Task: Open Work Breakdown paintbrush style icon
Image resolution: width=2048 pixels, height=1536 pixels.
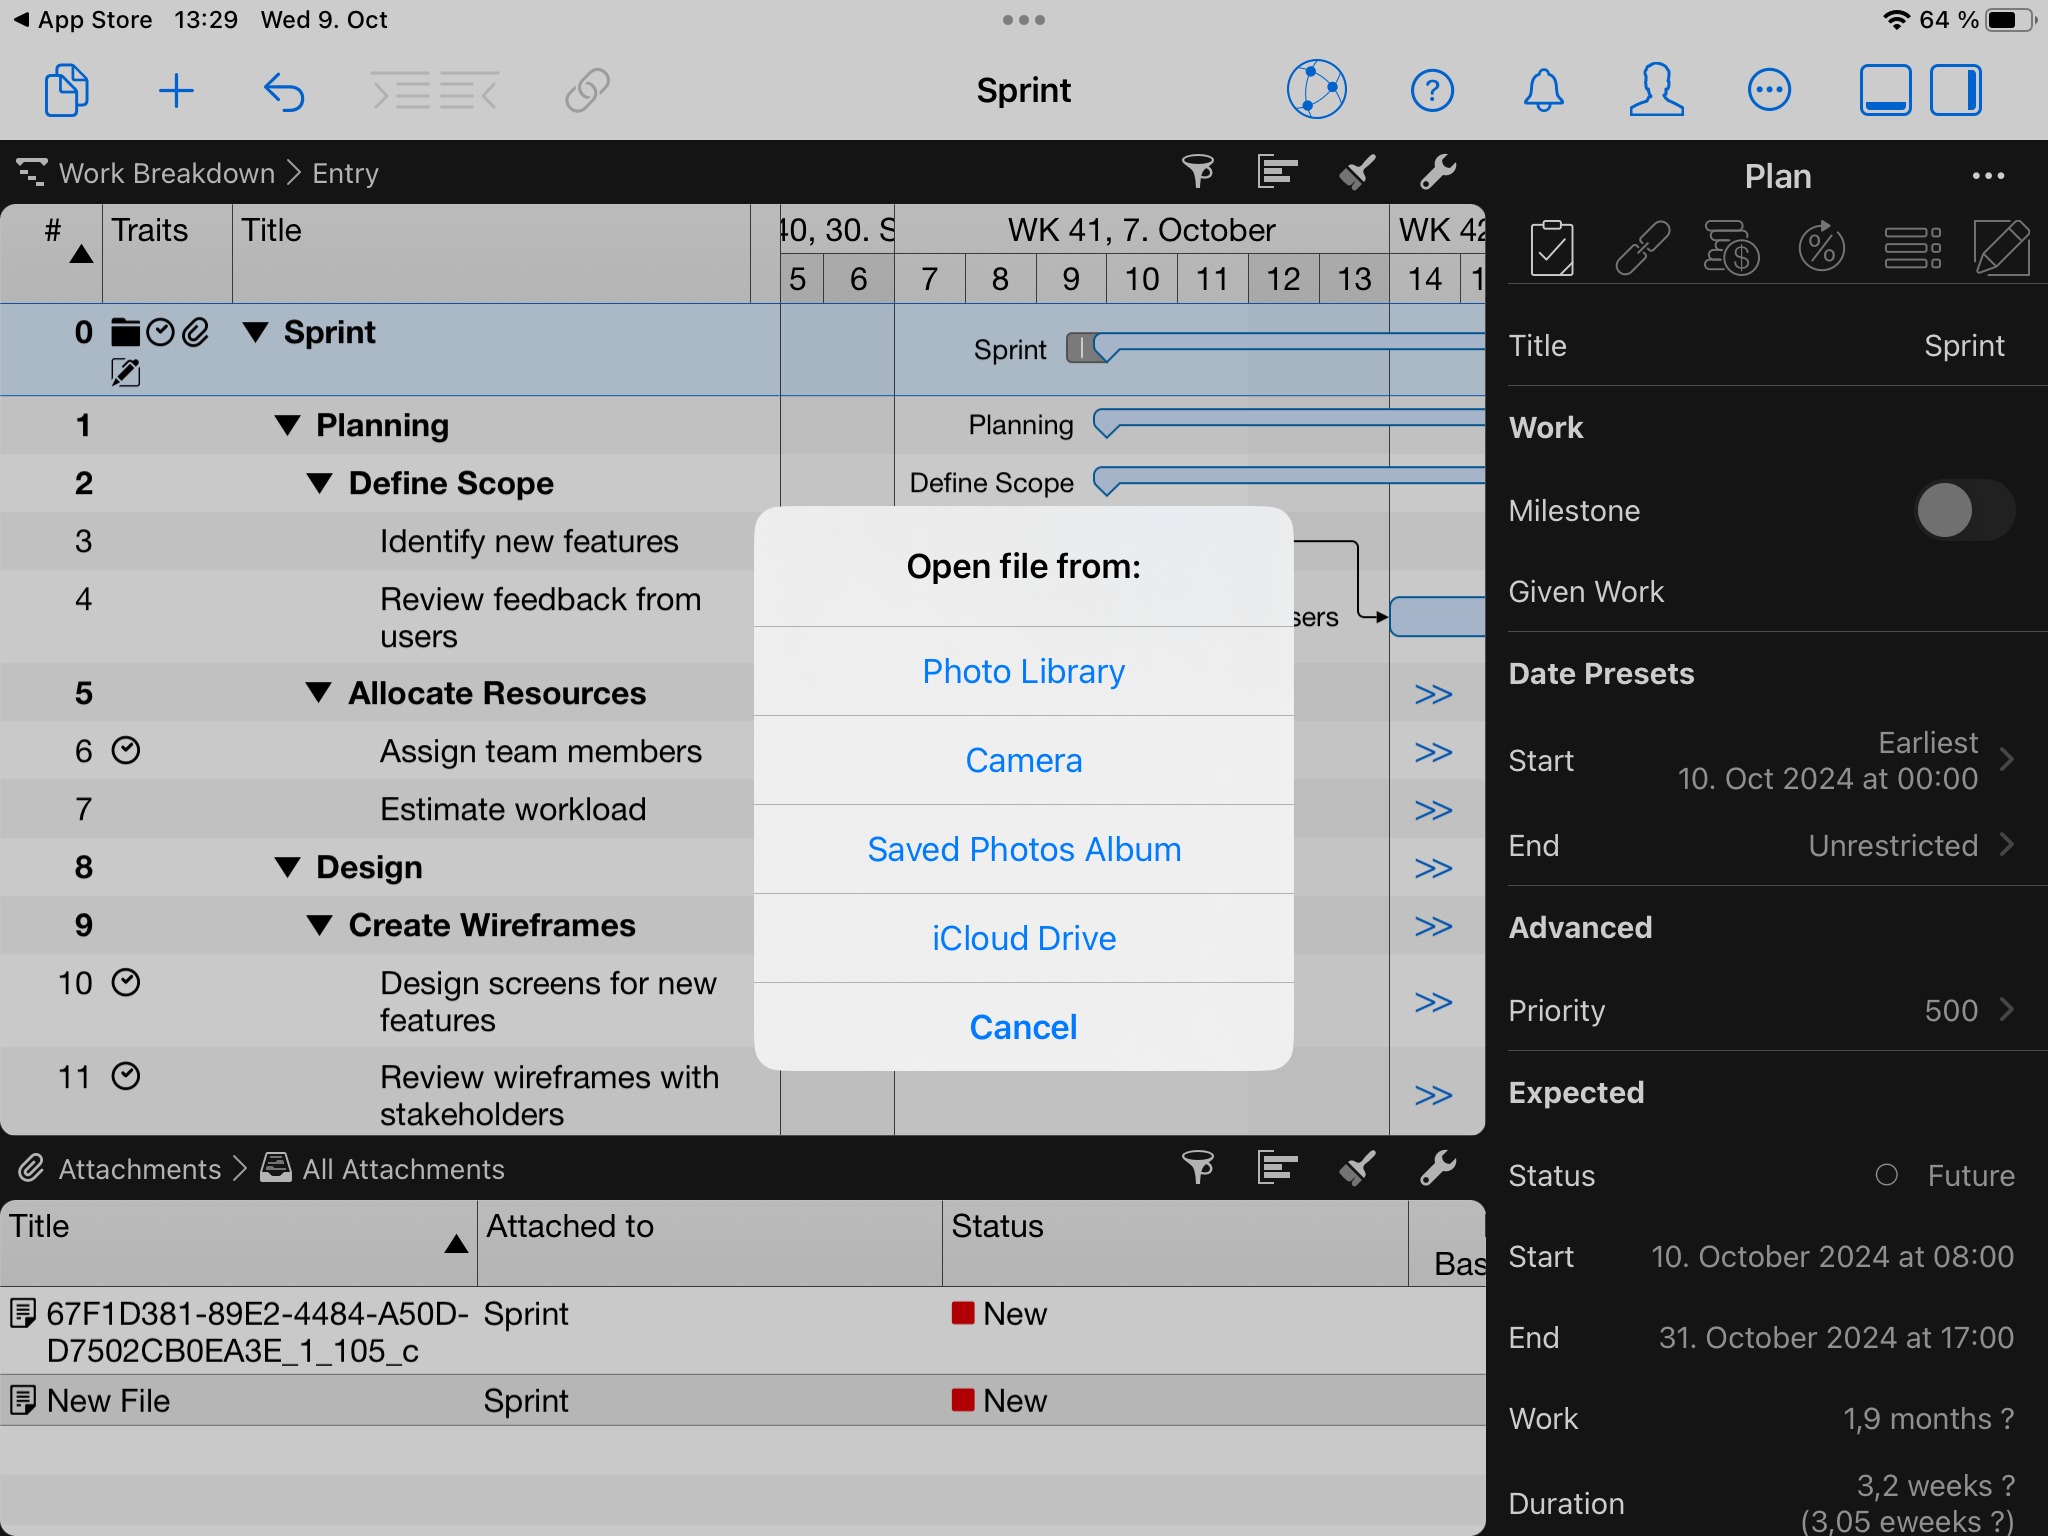Action: [x=1357, y=172]
